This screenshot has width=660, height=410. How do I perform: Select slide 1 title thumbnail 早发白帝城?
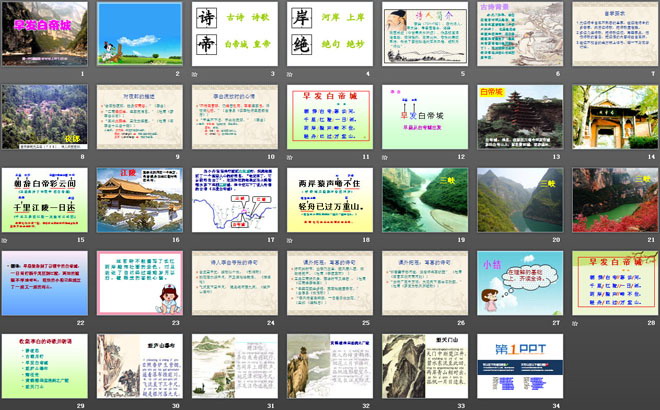point(45,34)
